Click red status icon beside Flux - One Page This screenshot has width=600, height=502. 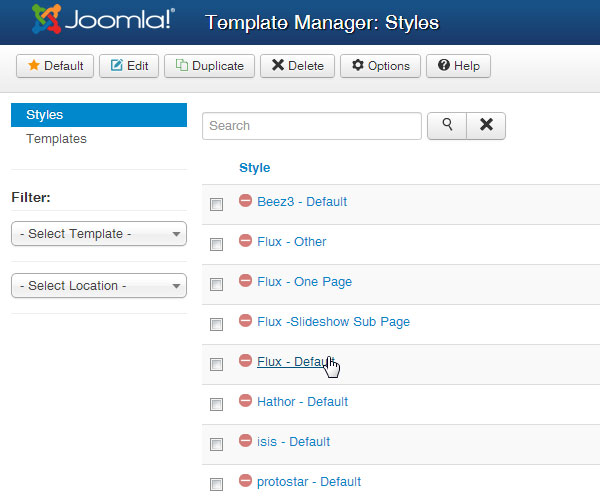(x=245, y=280)
